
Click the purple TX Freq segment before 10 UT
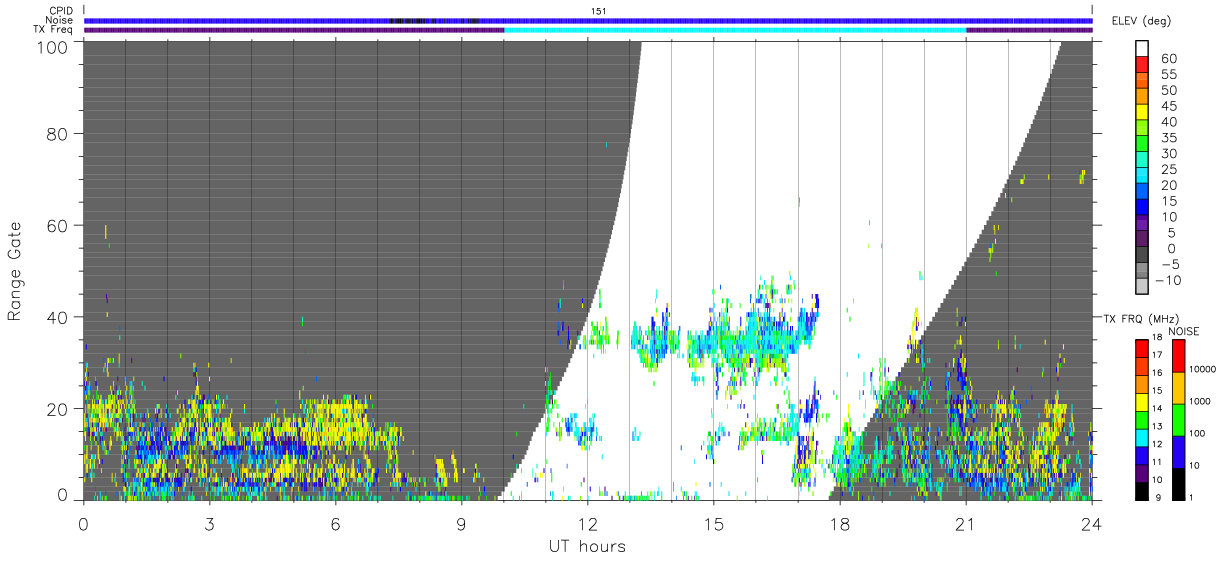pyautogui.click(x=294, y=30)
